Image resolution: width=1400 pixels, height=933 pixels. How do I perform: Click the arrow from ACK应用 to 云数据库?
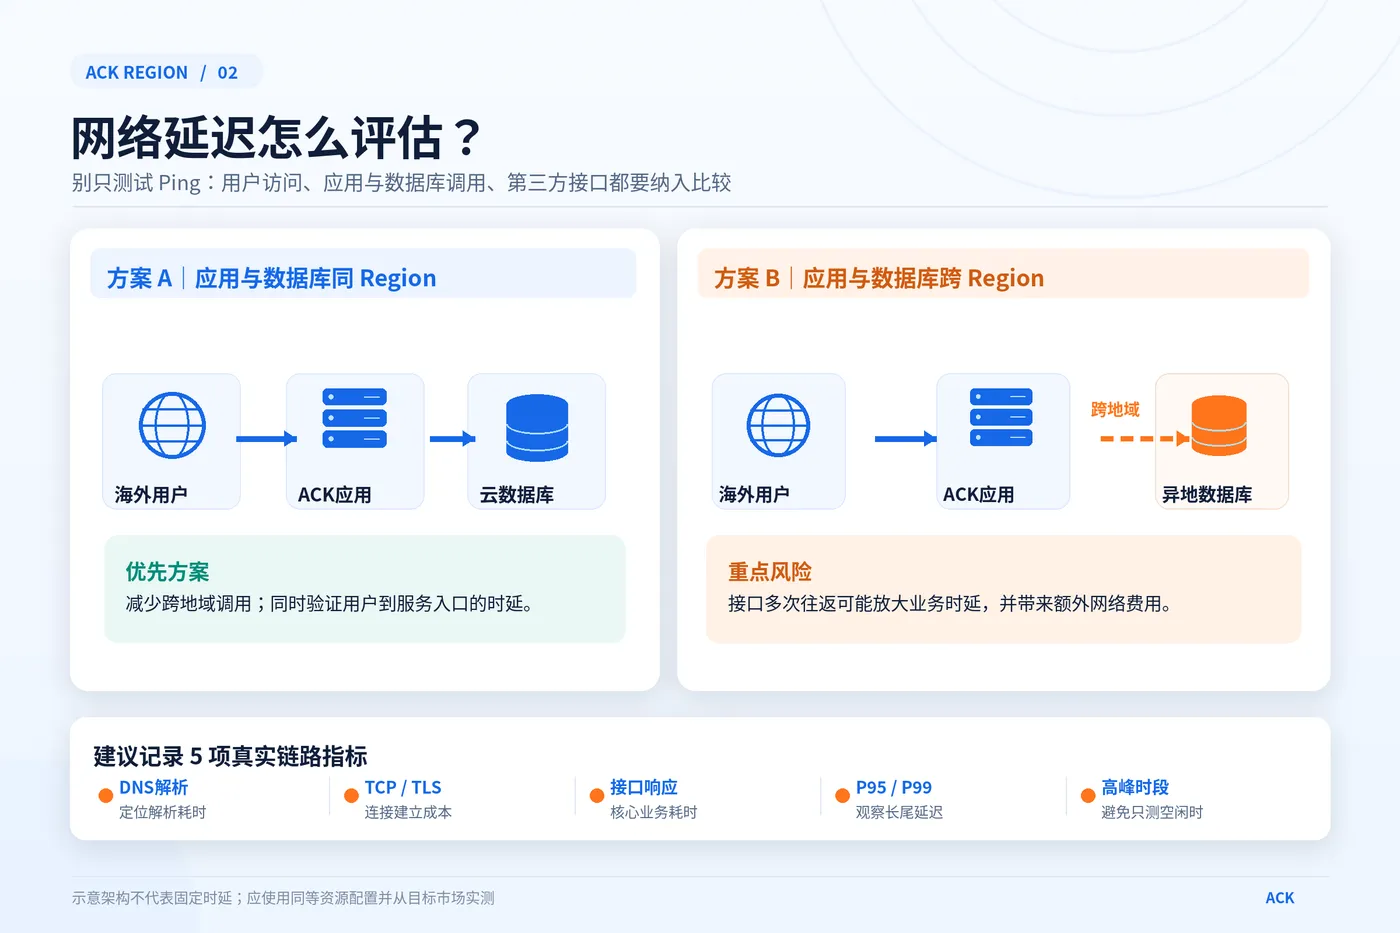coord(452,438)
